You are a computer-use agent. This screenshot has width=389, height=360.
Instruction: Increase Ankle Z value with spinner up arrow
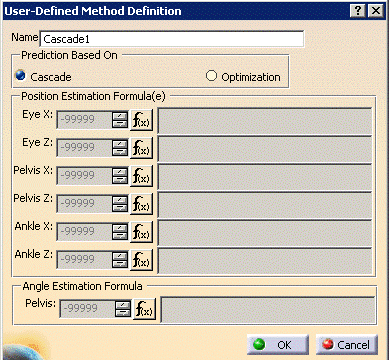tap(120, 256)
